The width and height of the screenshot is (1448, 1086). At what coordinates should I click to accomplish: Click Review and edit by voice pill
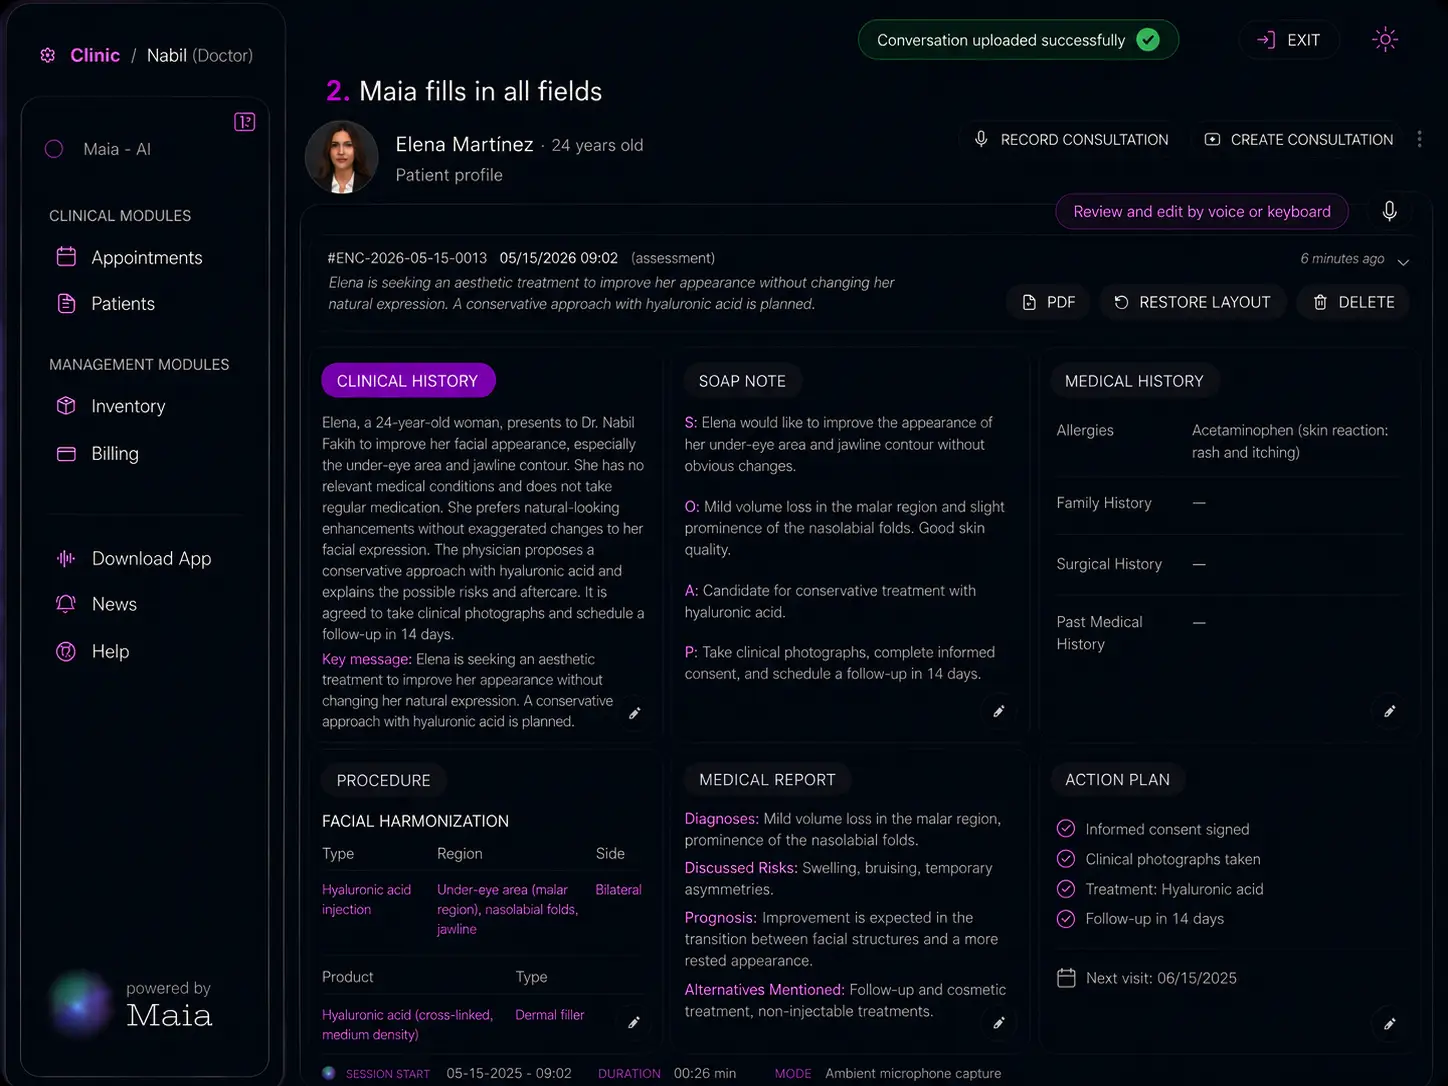point(1202,212)
